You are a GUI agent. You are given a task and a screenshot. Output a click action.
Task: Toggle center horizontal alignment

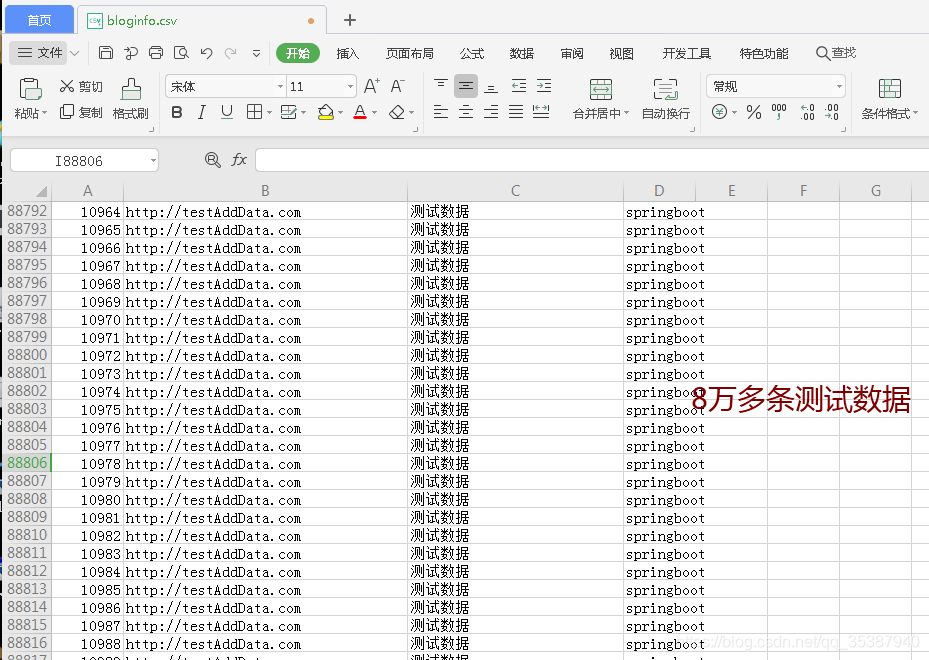click(x=466, y=111)
